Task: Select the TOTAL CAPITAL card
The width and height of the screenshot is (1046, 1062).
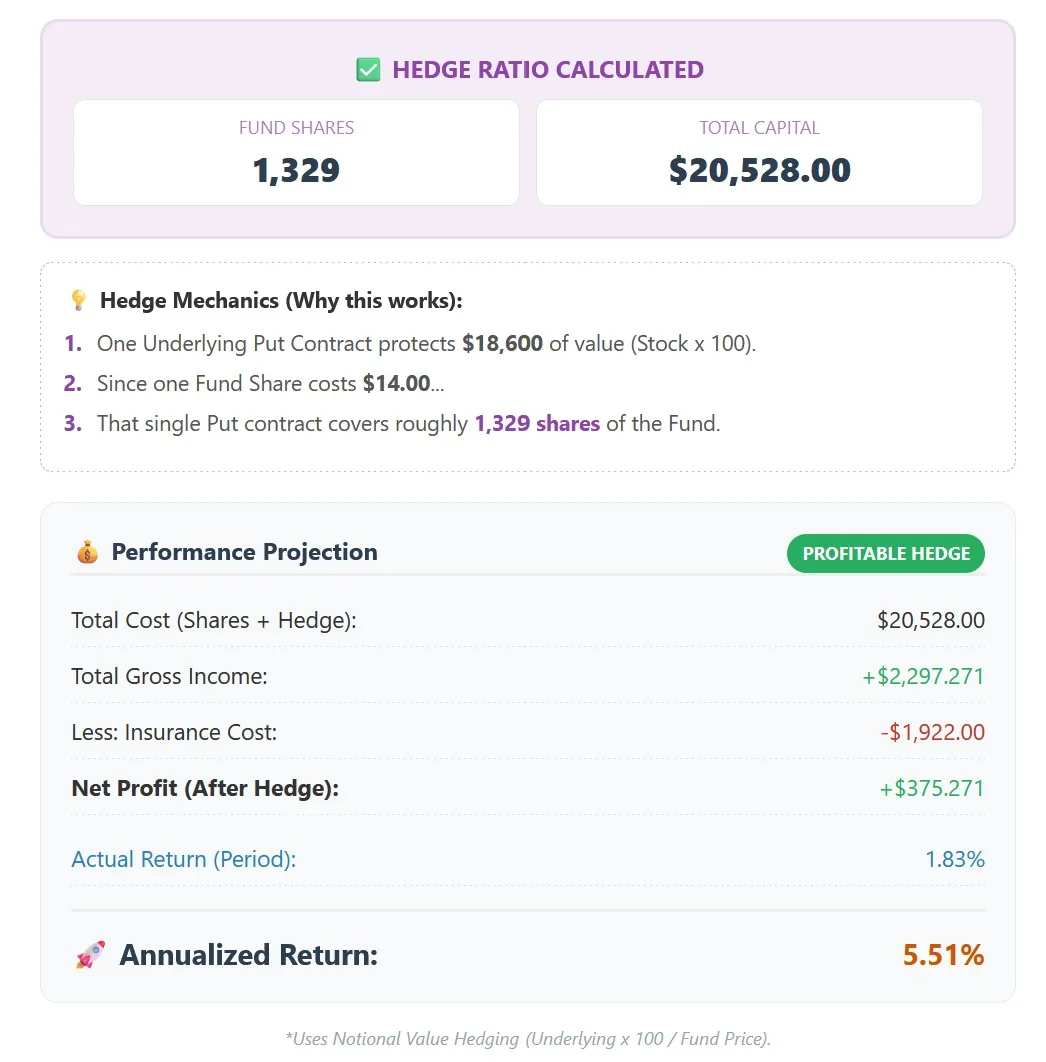Action: (759, 152)
